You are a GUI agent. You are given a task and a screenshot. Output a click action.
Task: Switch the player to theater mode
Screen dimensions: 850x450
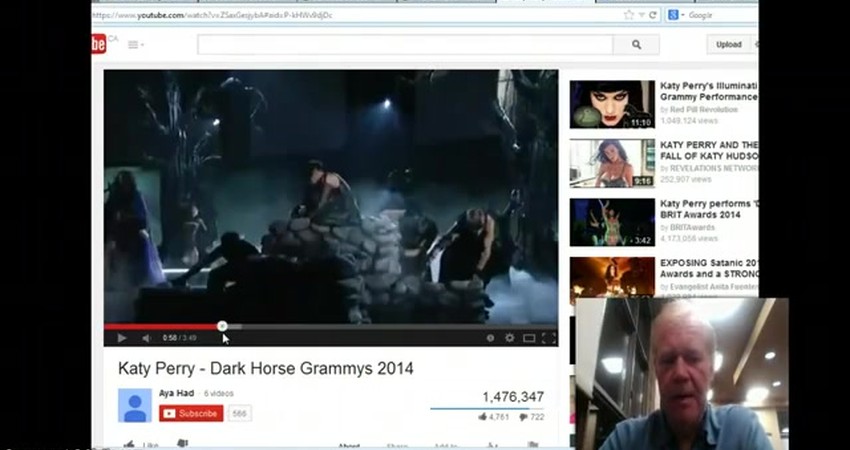(529, 338)
